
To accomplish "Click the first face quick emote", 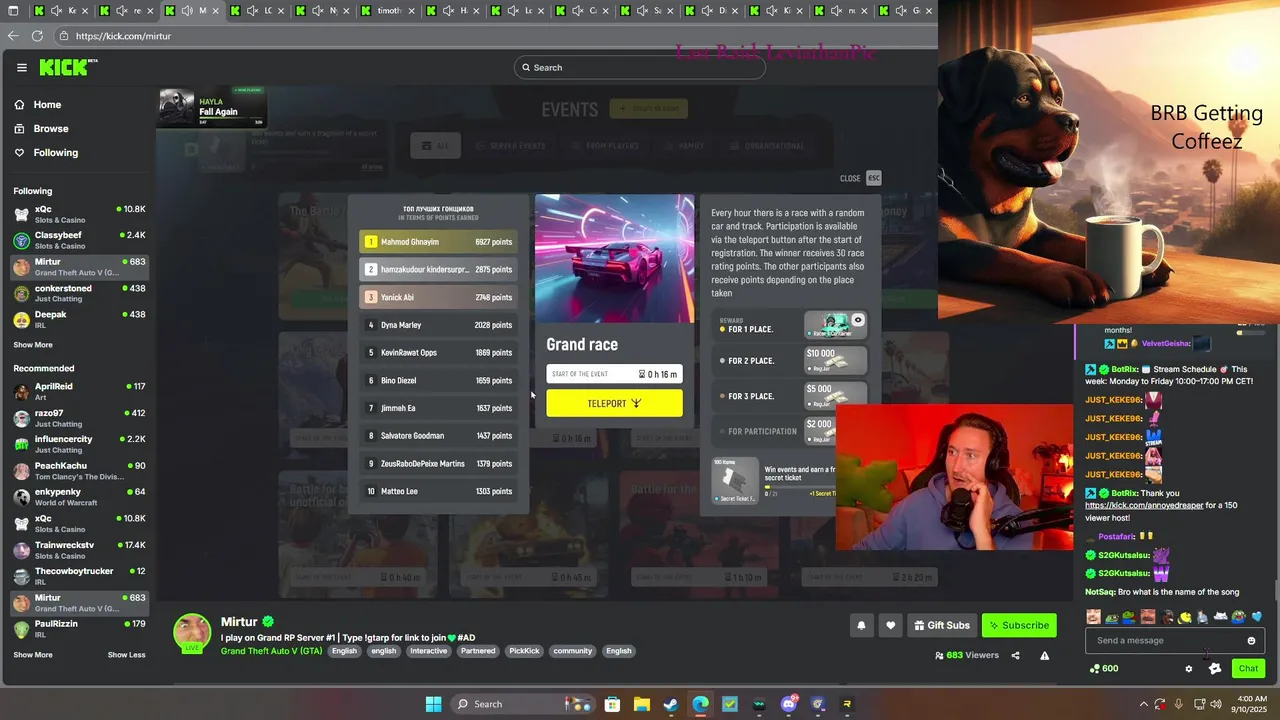I will [1093, 617].
